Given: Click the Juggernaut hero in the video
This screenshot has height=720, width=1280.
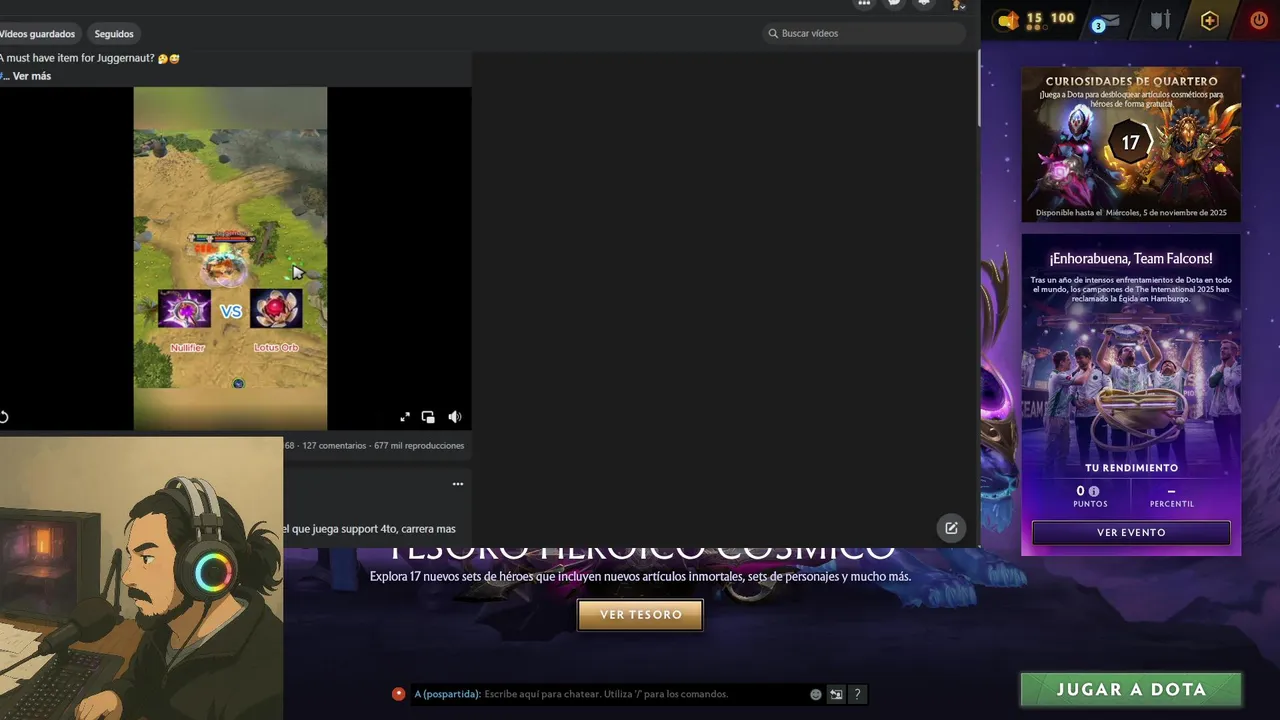Looking at the screenshot, I should (222, 266).
